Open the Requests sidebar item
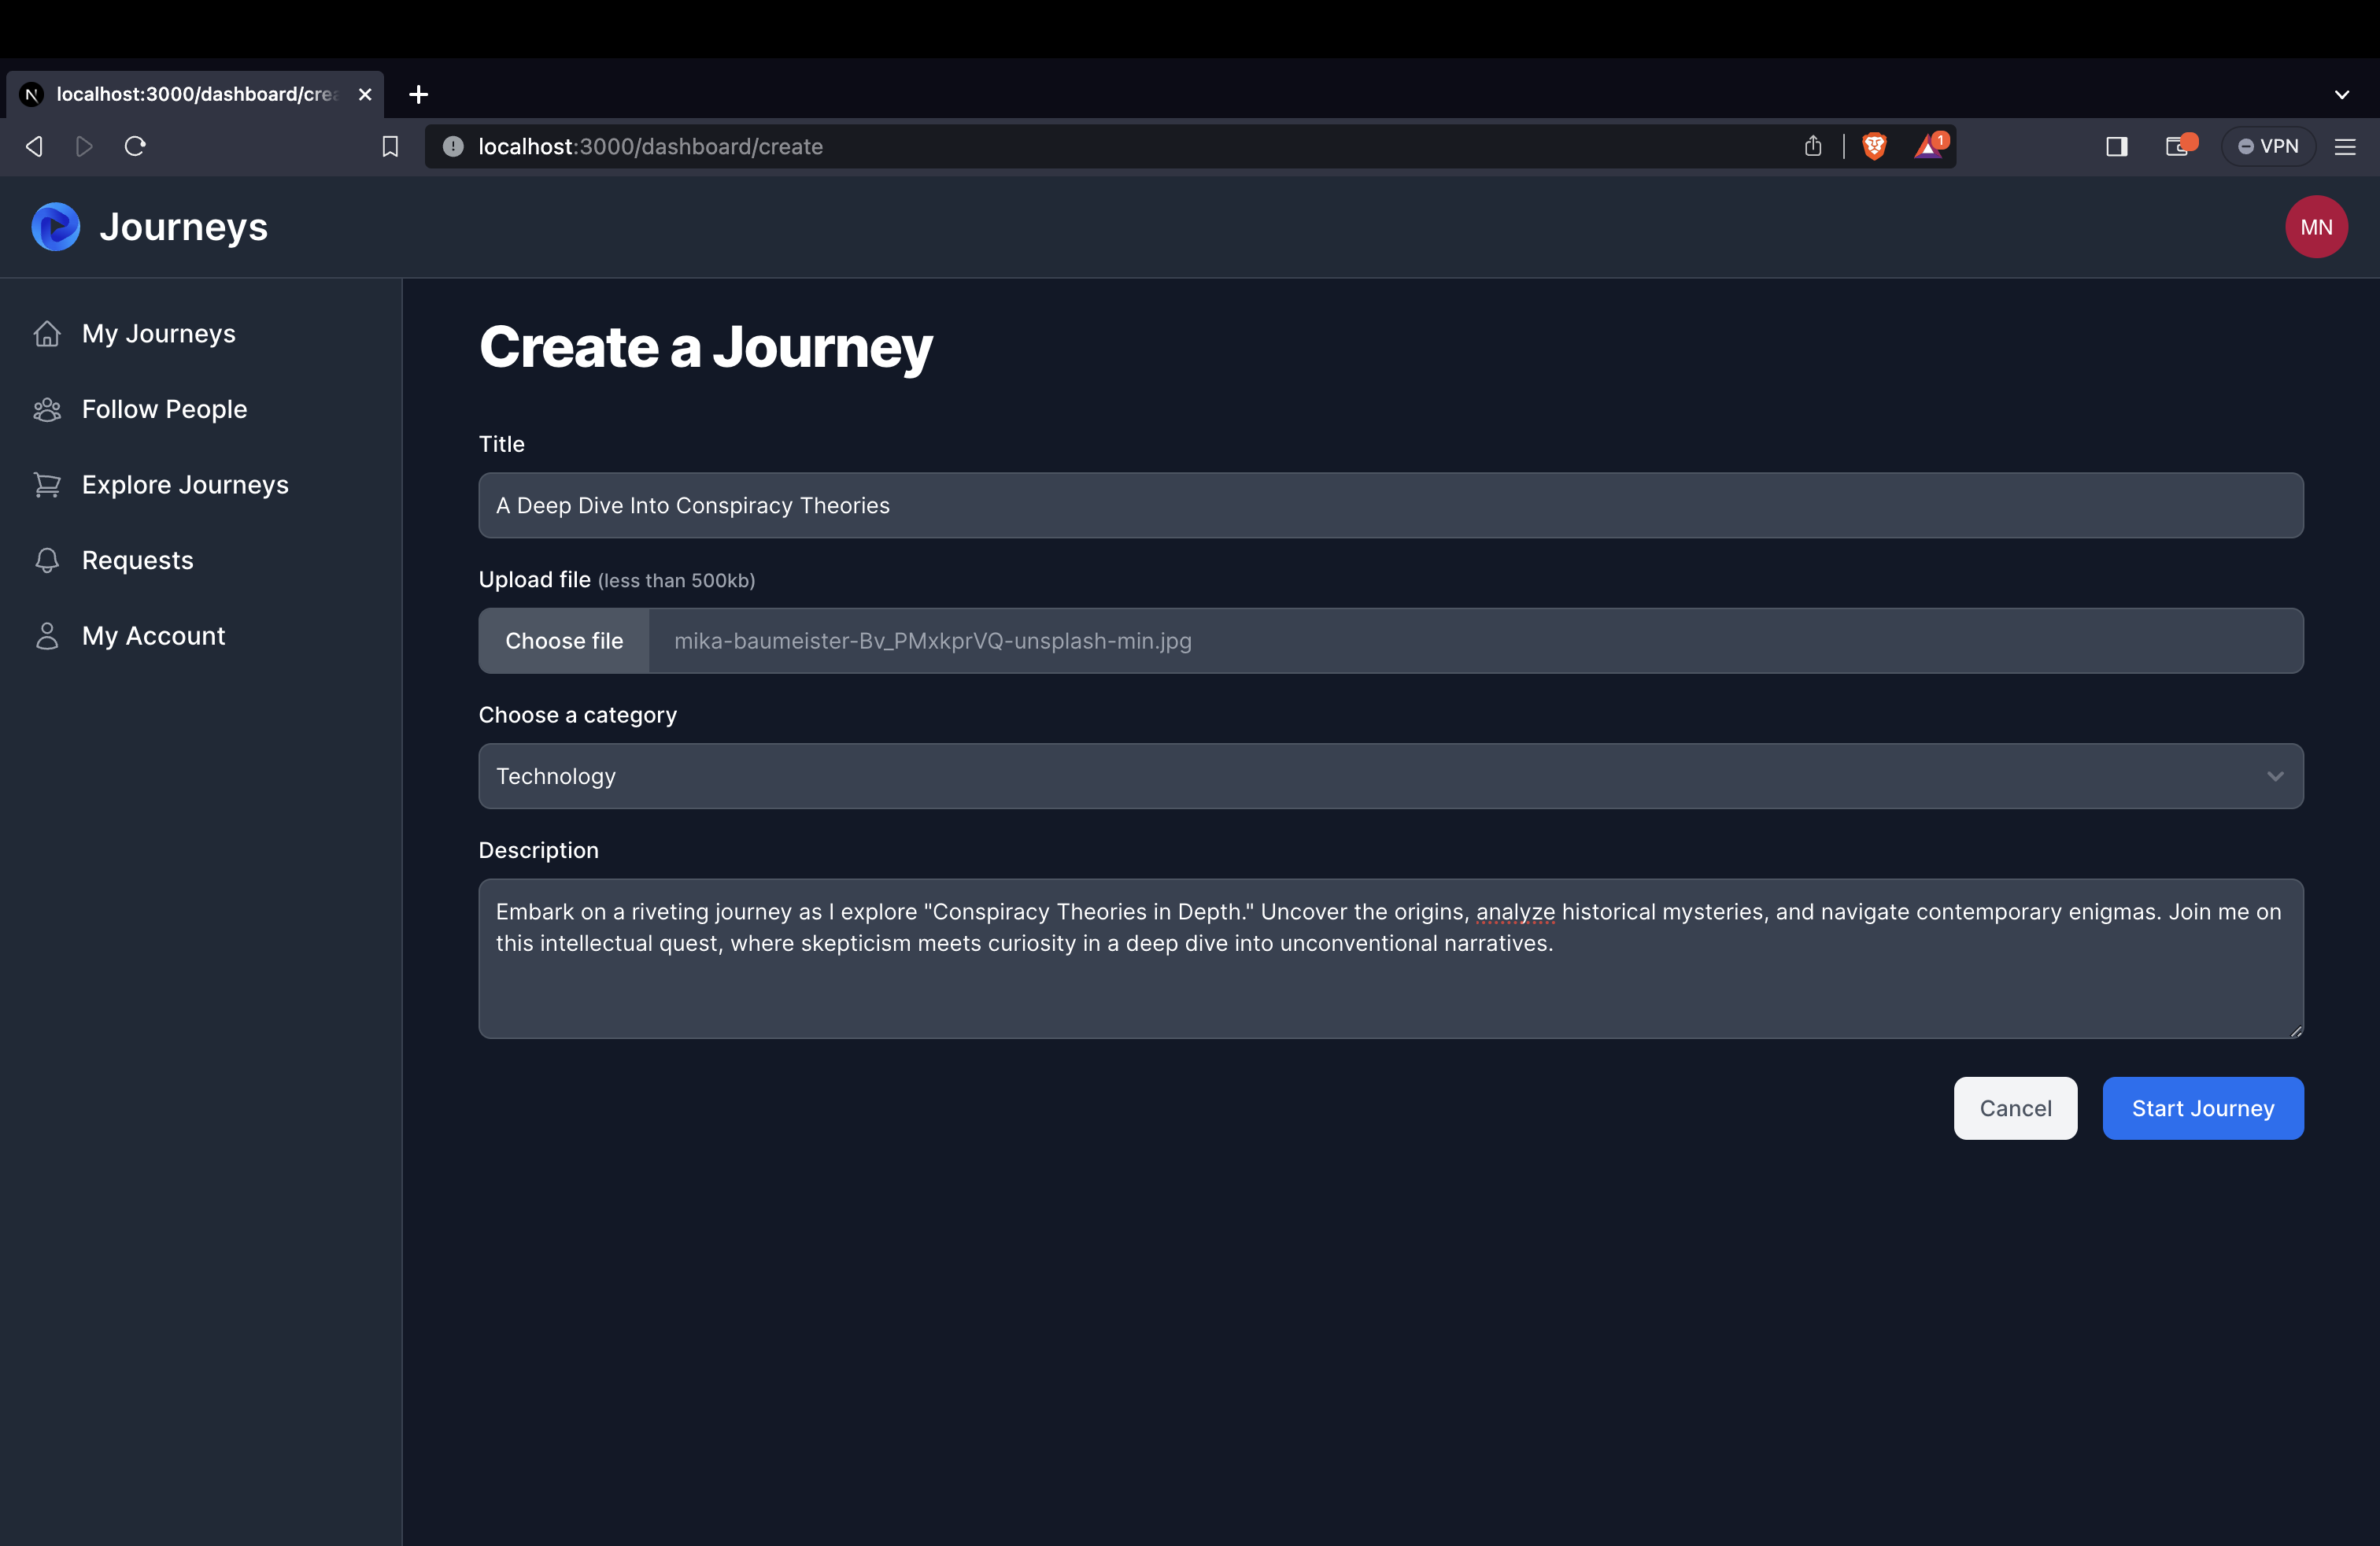Image resolution: width=2380 pixels, height=1546 pixels. pos(137,560)
